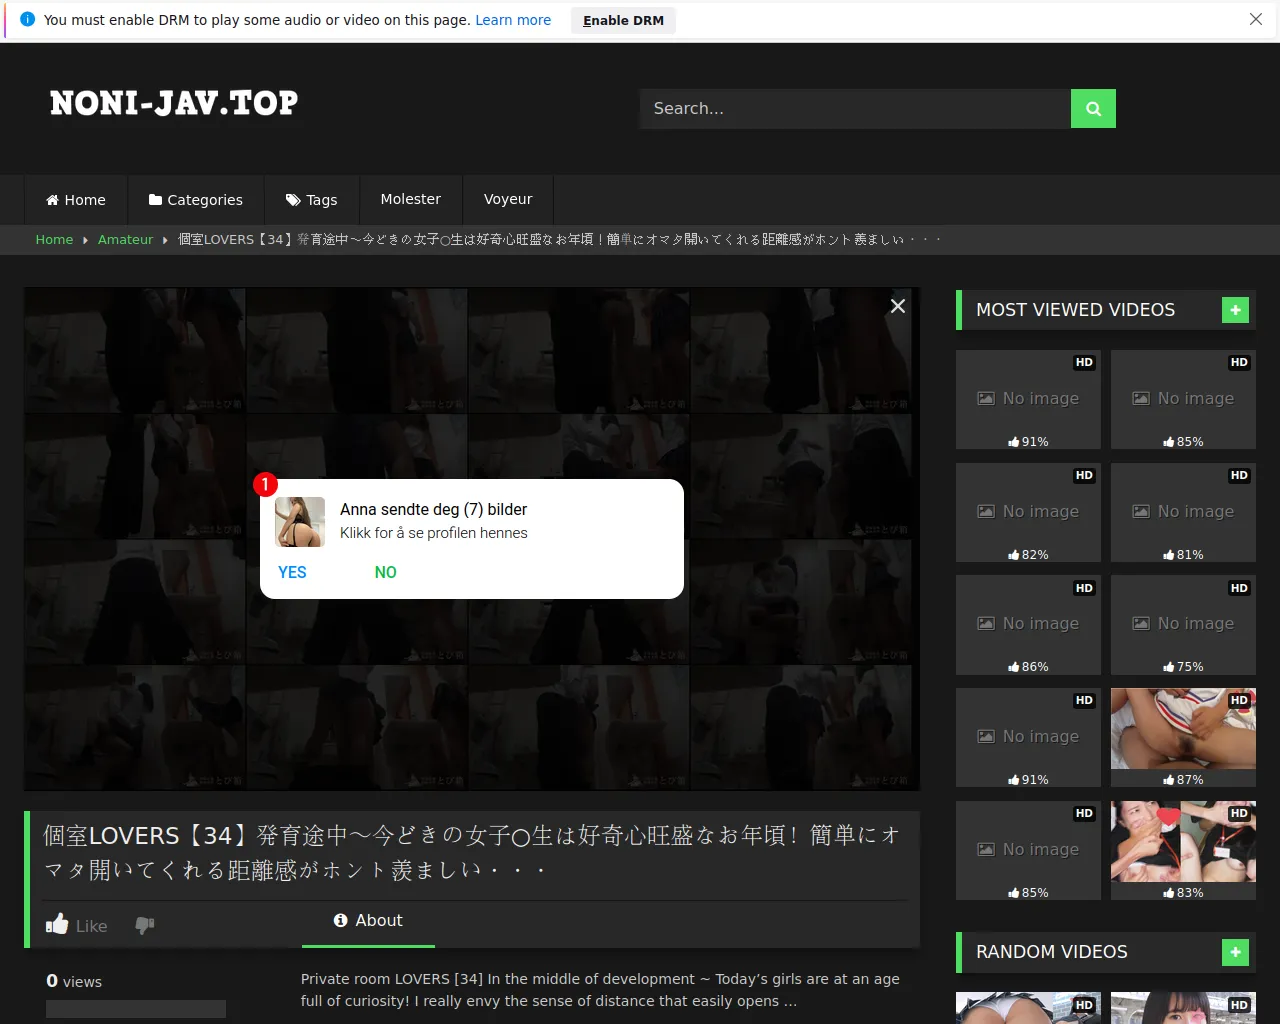
Task: Click the Amateur breadcrumb link
Action: click(125, 239)
